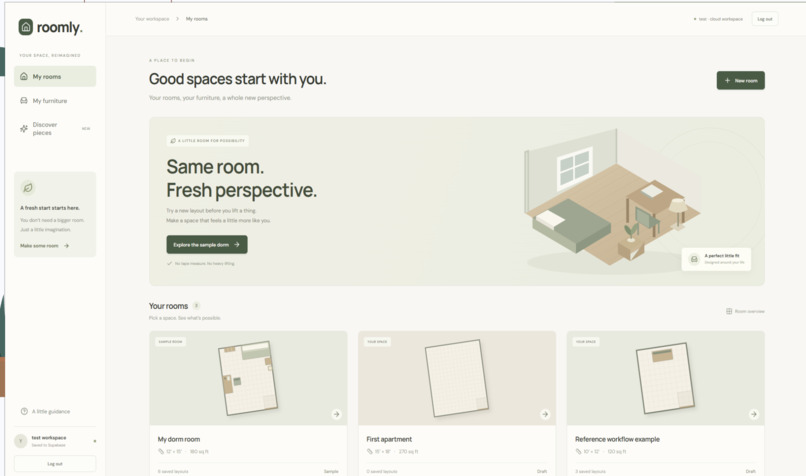The height and width of the screenshot is (476, 806).
Task: Click the ruler icon under My dorm room
Action: pyautogui.click(x=161, y=451)
